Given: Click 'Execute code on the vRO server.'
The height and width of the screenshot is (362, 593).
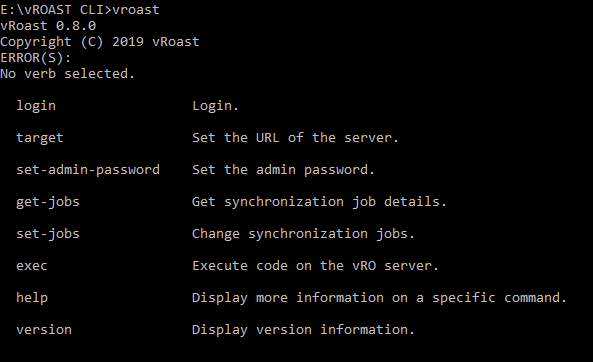Looking at the screenshot, I should 315,266.
